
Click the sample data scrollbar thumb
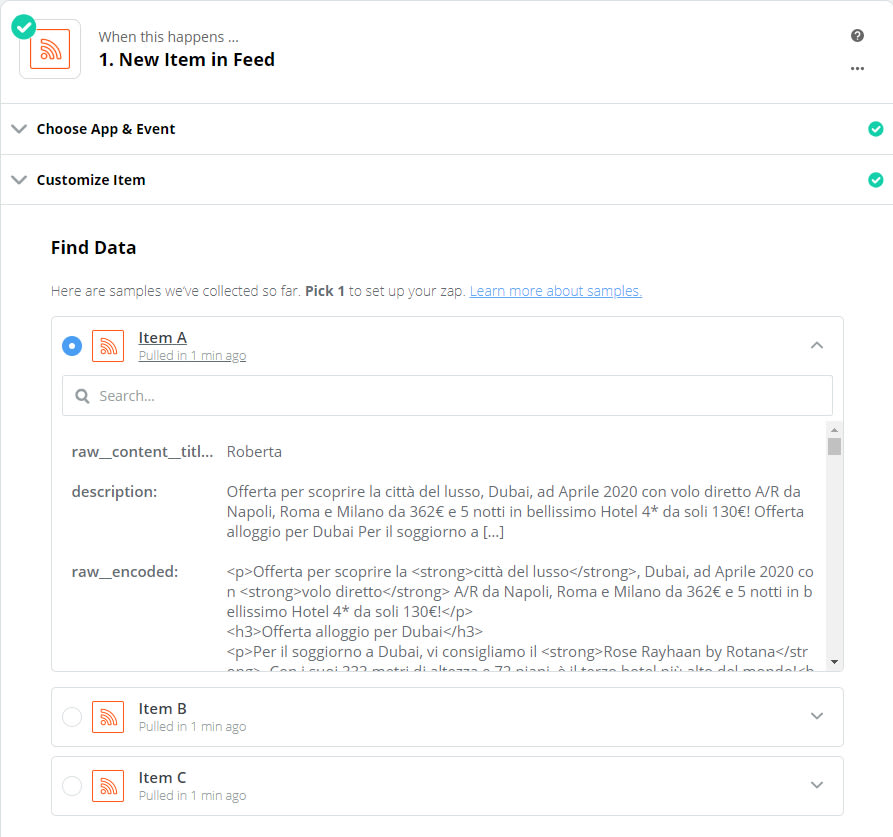click(834, 446)
